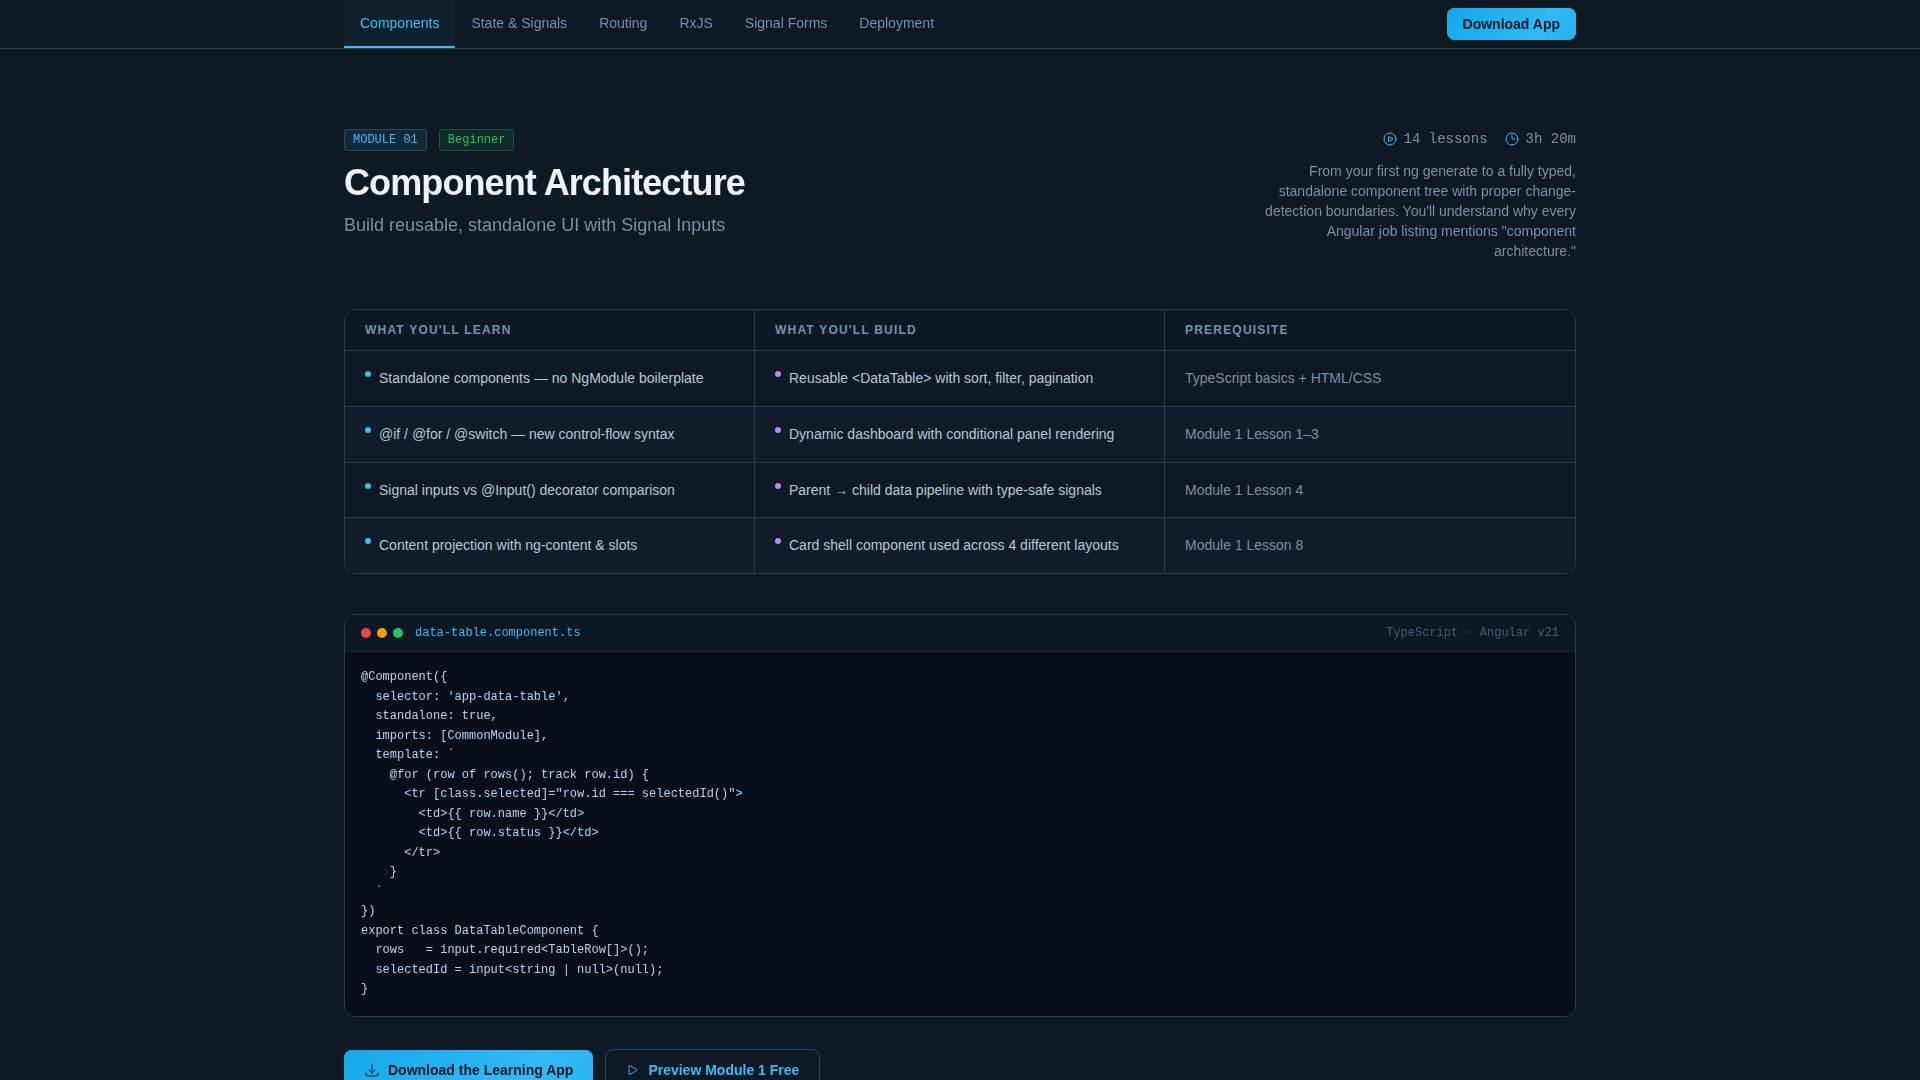
Task: Click the bullet dot beside Standalone components
Action: pyautogui.click(x=368, y=374)
